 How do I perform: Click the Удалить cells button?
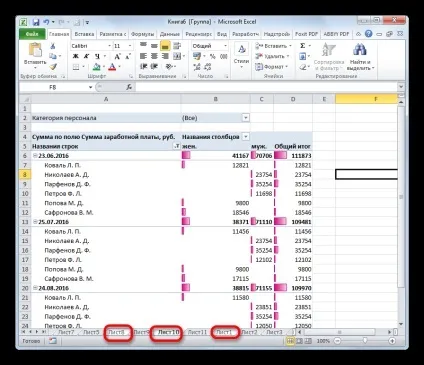(272, 56)
